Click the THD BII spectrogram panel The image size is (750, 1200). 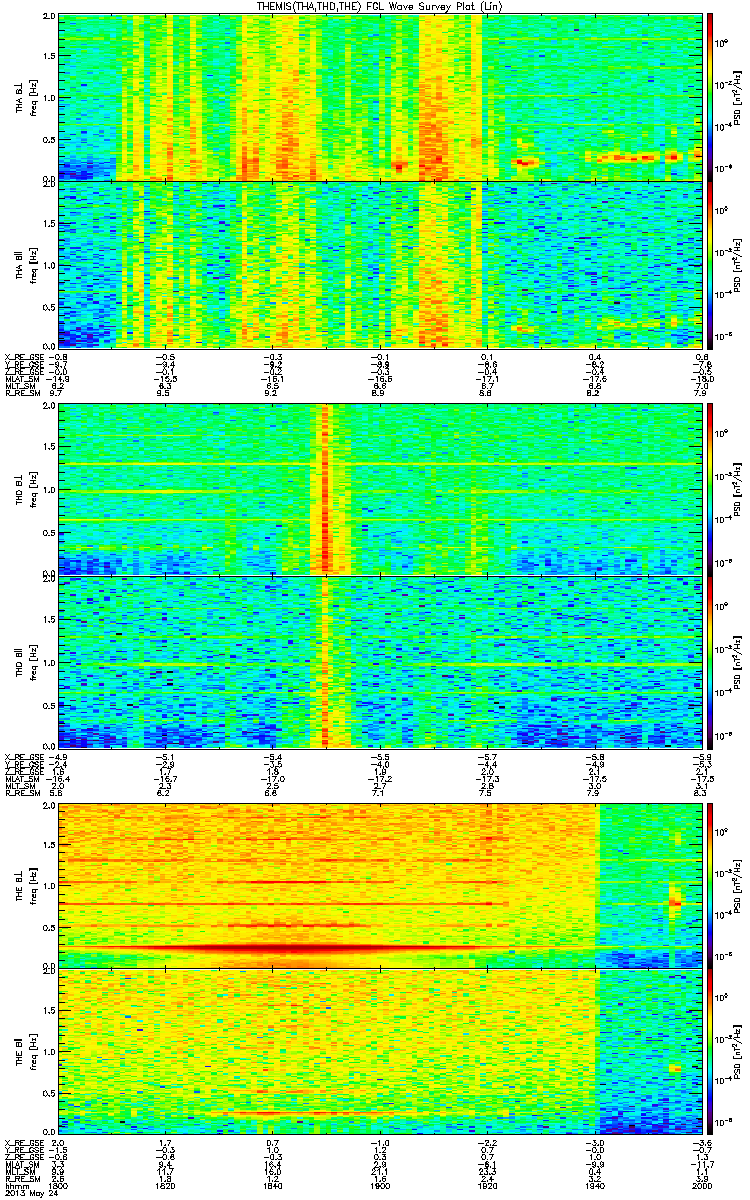click(x=381, y=660)
